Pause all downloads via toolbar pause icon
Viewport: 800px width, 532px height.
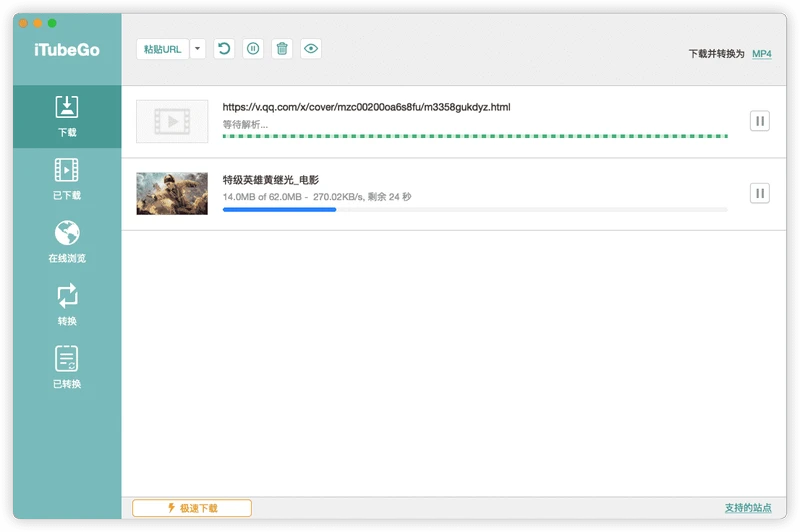253,49
